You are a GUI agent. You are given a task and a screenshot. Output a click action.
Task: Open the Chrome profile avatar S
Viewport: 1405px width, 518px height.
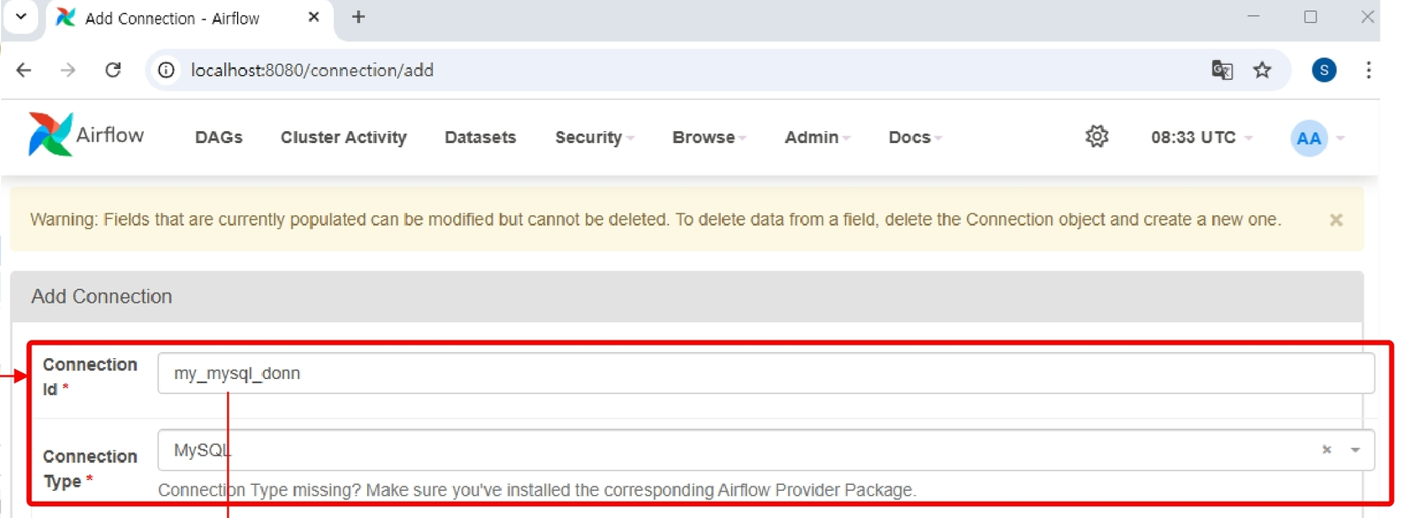click(x=1324, y=70)
